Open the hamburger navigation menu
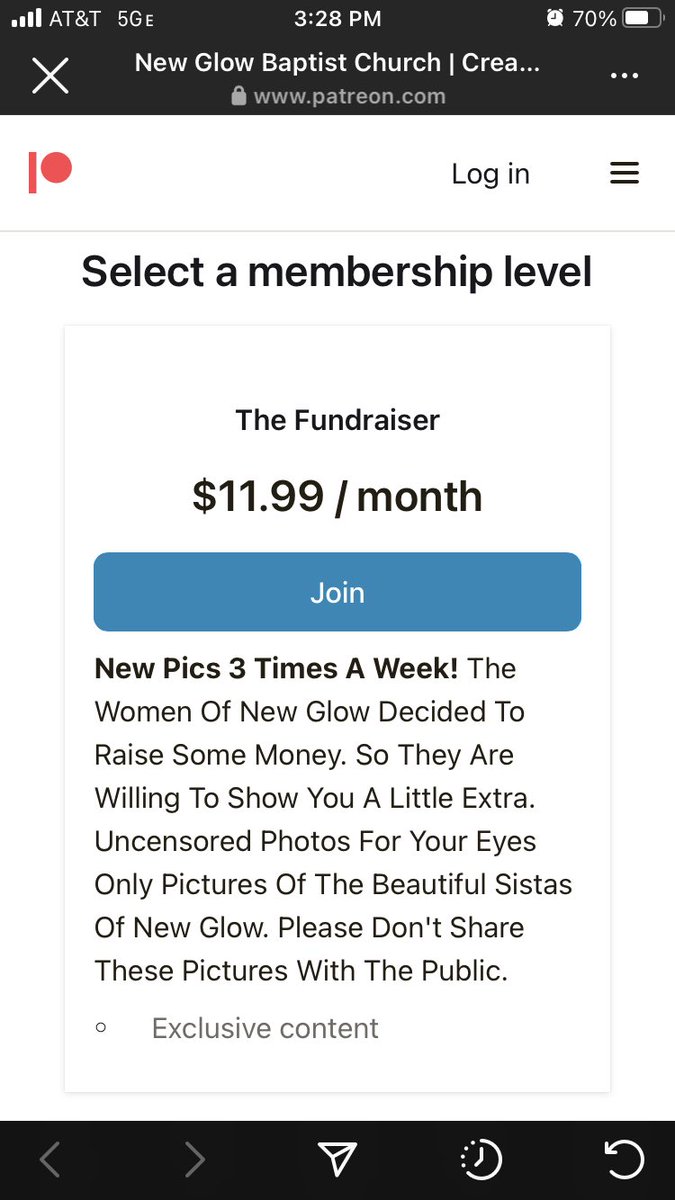Image resolution: width=675 pixels, height=1200 pixels. [x=624, y=174]
